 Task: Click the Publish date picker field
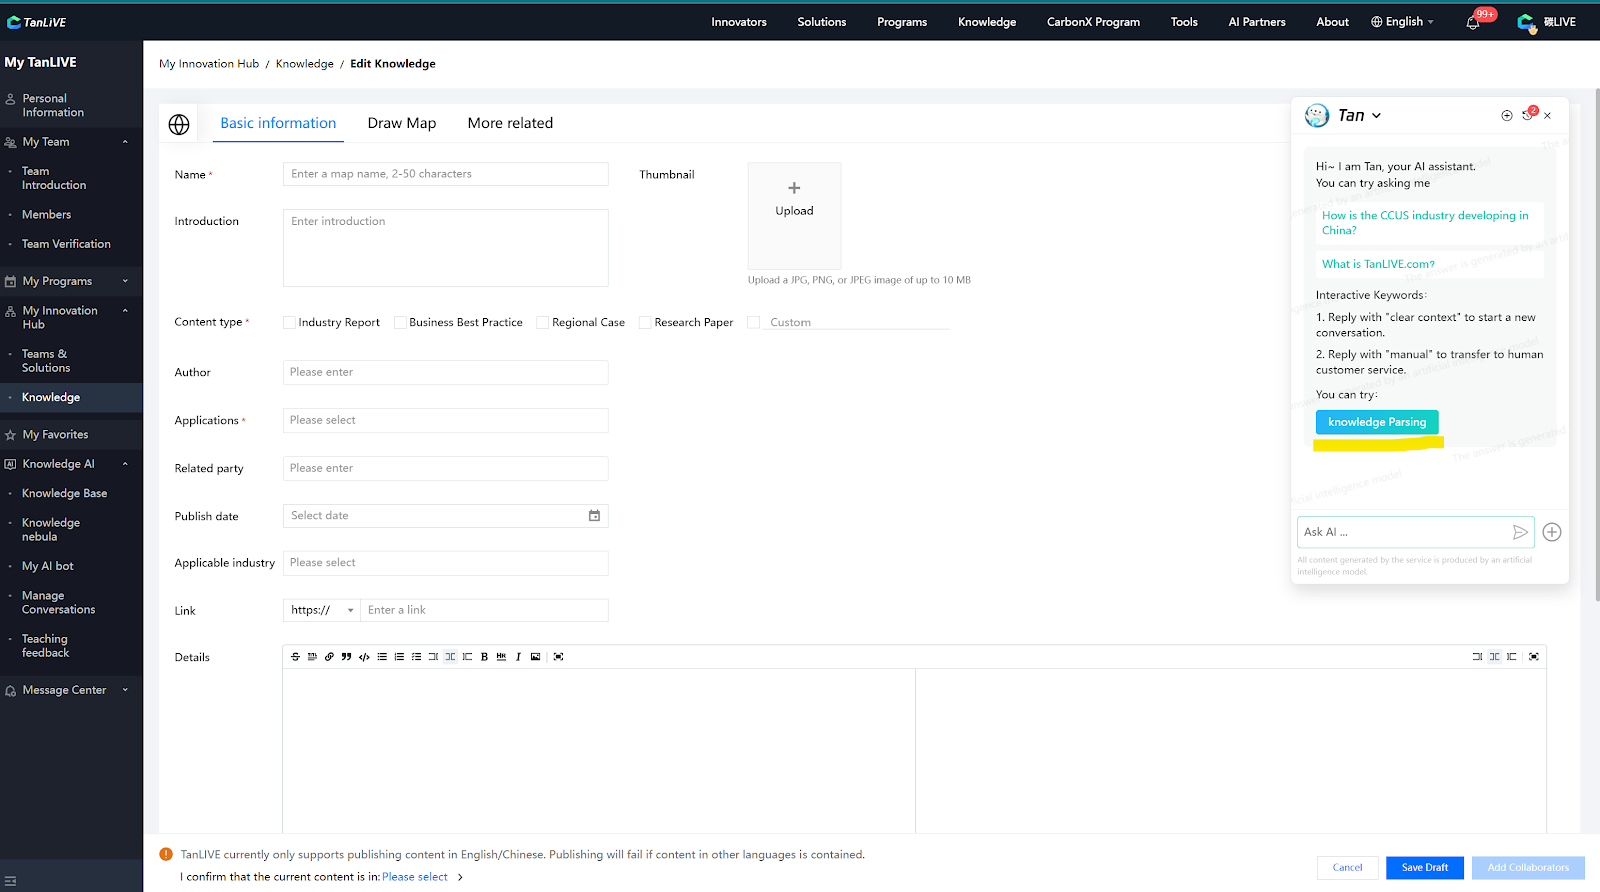coord(445,516)
